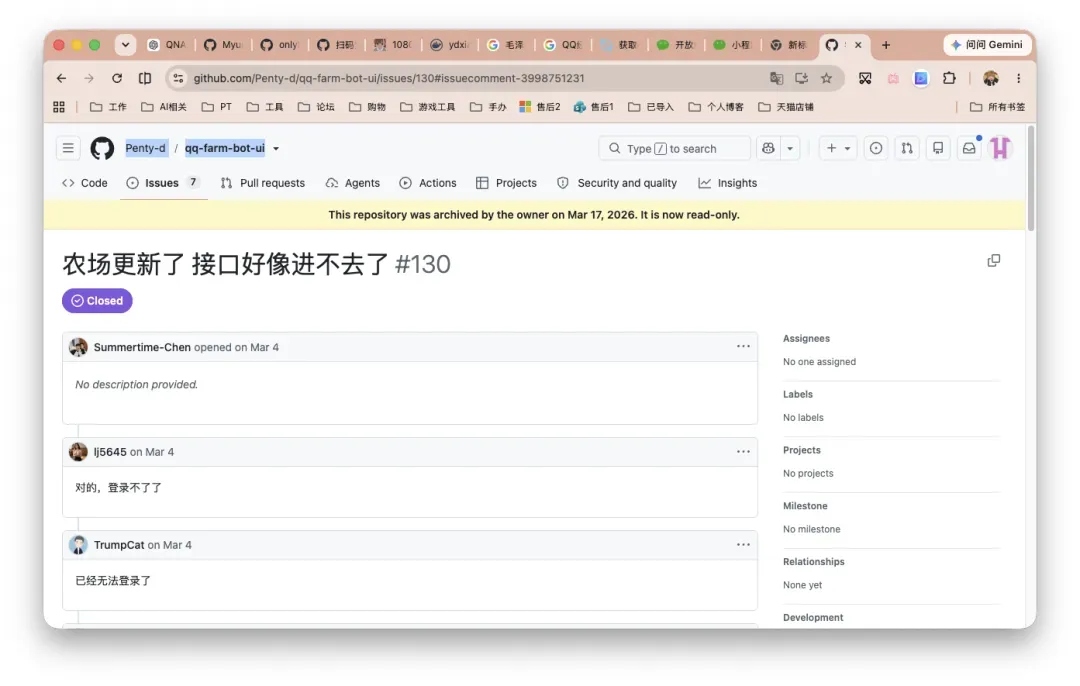Click the Closed status badge
Viewport: 1080px width, 686px height.
[x=97, y=301]
